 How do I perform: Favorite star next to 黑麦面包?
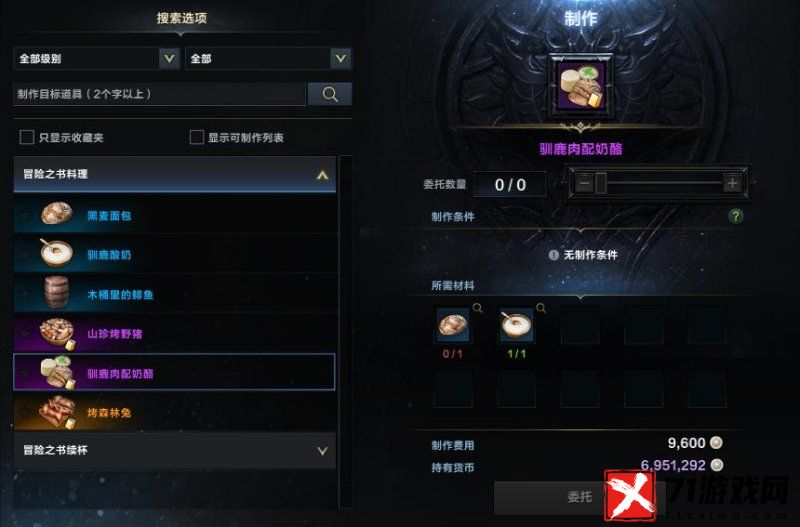coord(26,215)
